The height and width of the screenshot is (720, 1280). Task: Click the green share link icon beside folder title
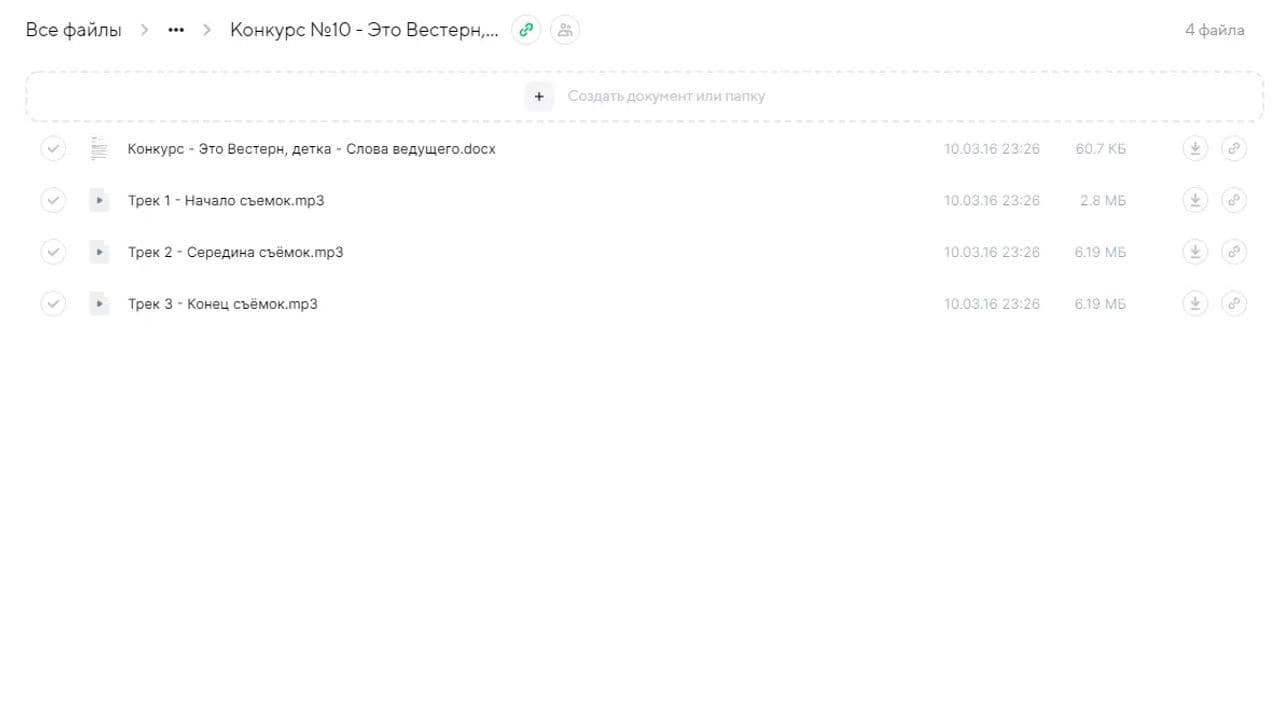click(526, 30)
